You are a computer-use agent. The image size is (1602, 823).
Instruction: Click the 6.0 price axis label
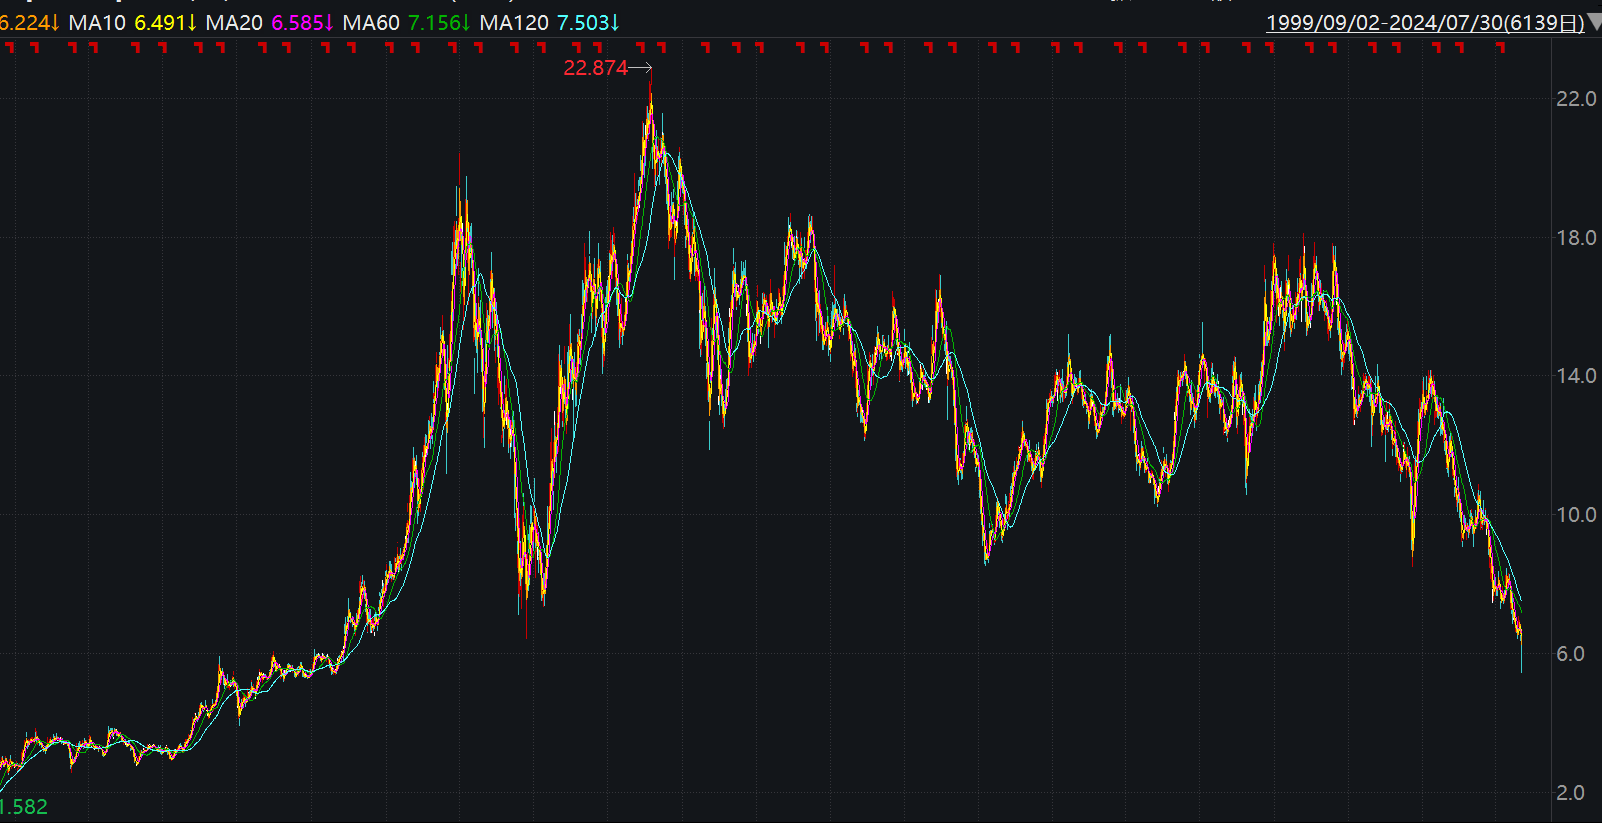point(1571,653)
